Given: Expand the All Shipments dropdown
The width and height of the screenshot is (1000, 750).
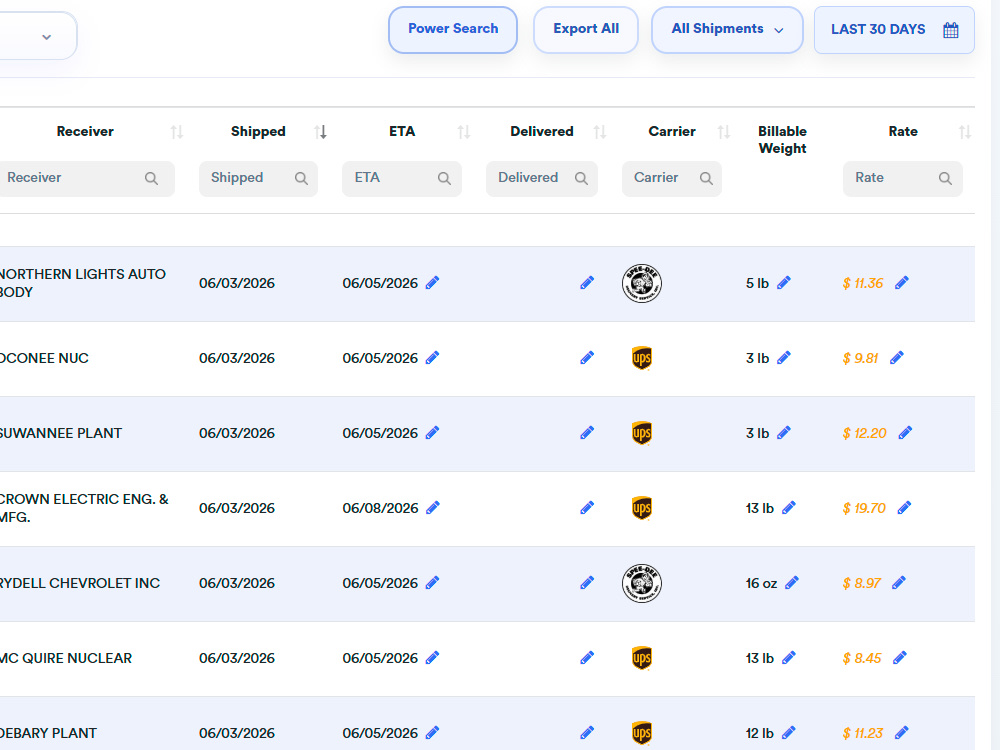Looking at the screenshot, I should [x=727, y=30].
